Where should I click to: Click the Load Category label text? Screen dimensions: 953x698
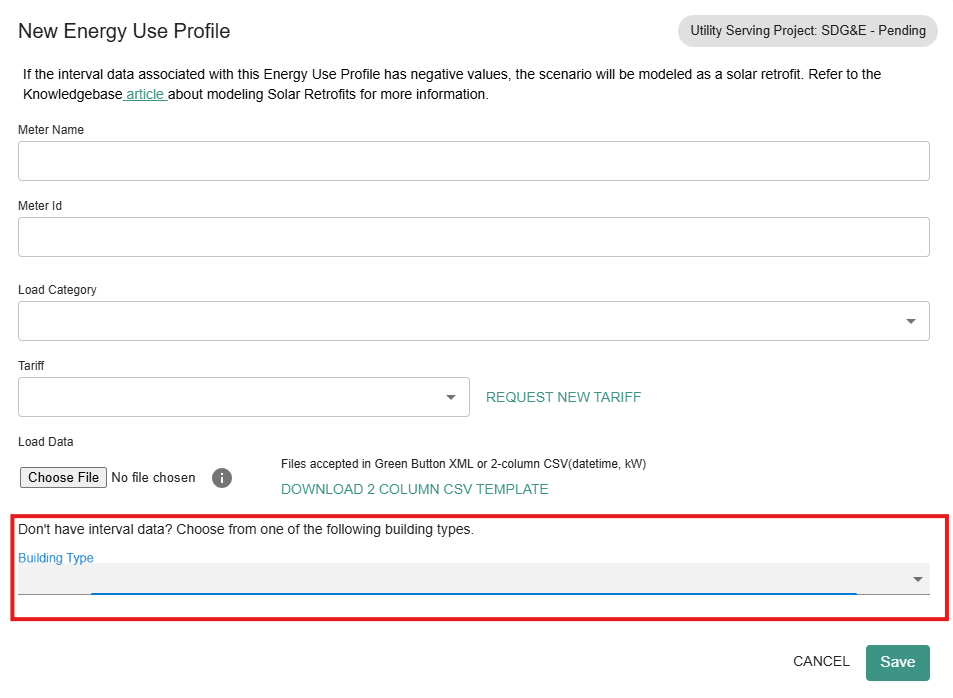pyautogui.click(x=57, y=290)
